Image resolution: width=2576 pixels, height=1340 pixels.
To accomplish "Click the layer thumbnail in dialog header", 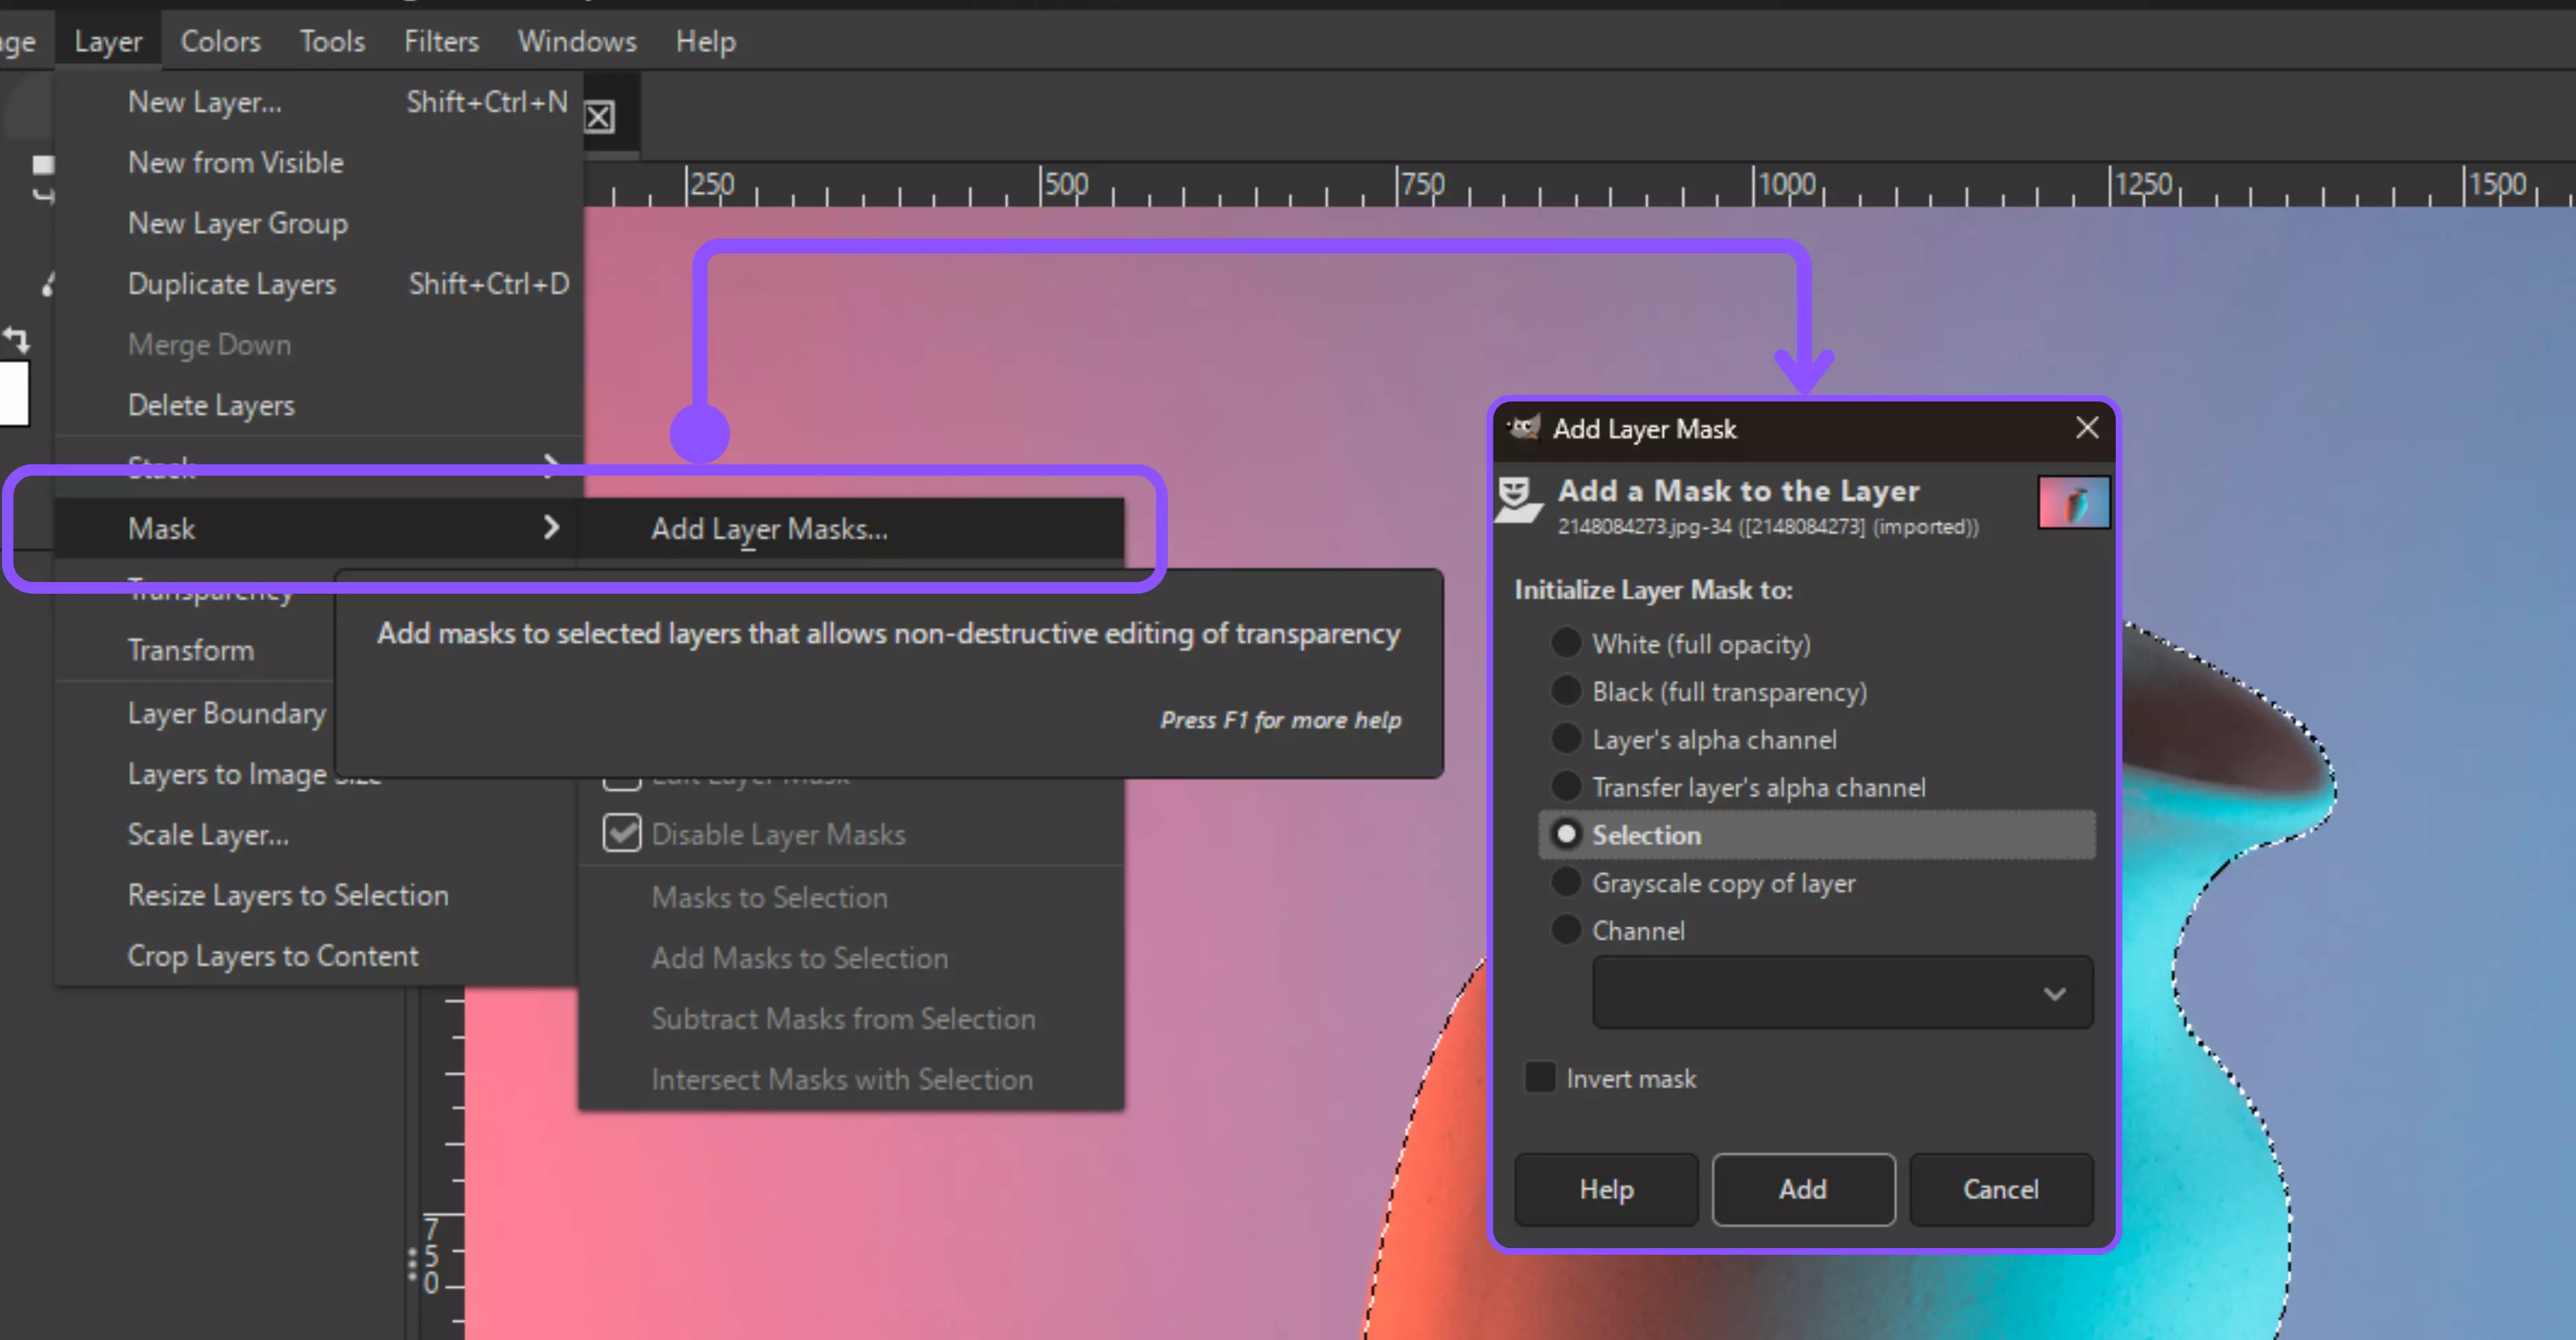I will click(2074, 502).
